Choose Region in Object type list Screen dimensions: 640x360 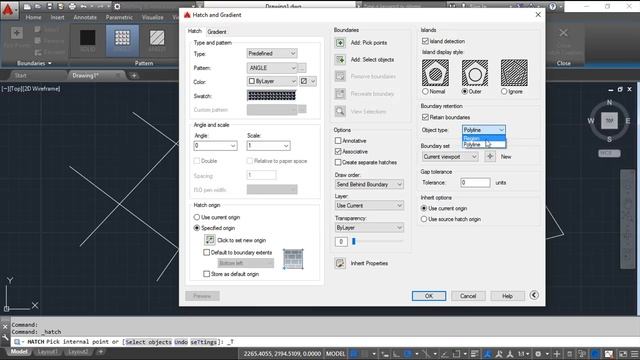point(484,138)
